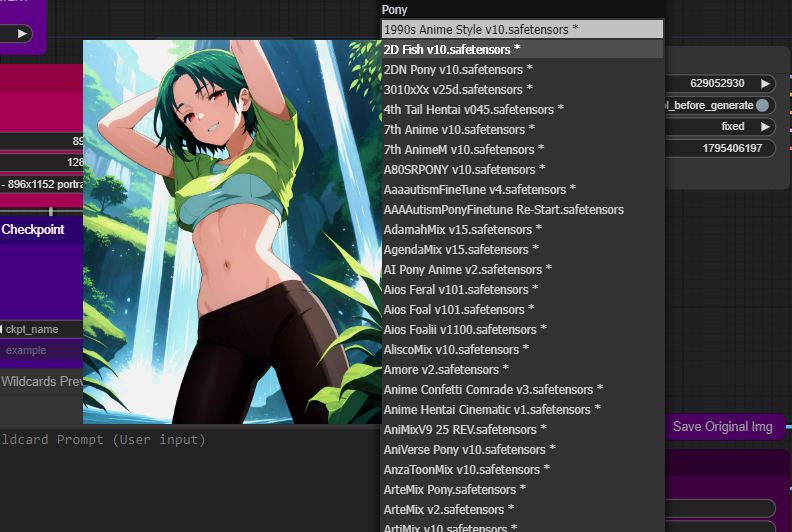Click the Checkpoint node title
Image resolution: width=792 pixels, height=532 pixels.
point(33,229)
